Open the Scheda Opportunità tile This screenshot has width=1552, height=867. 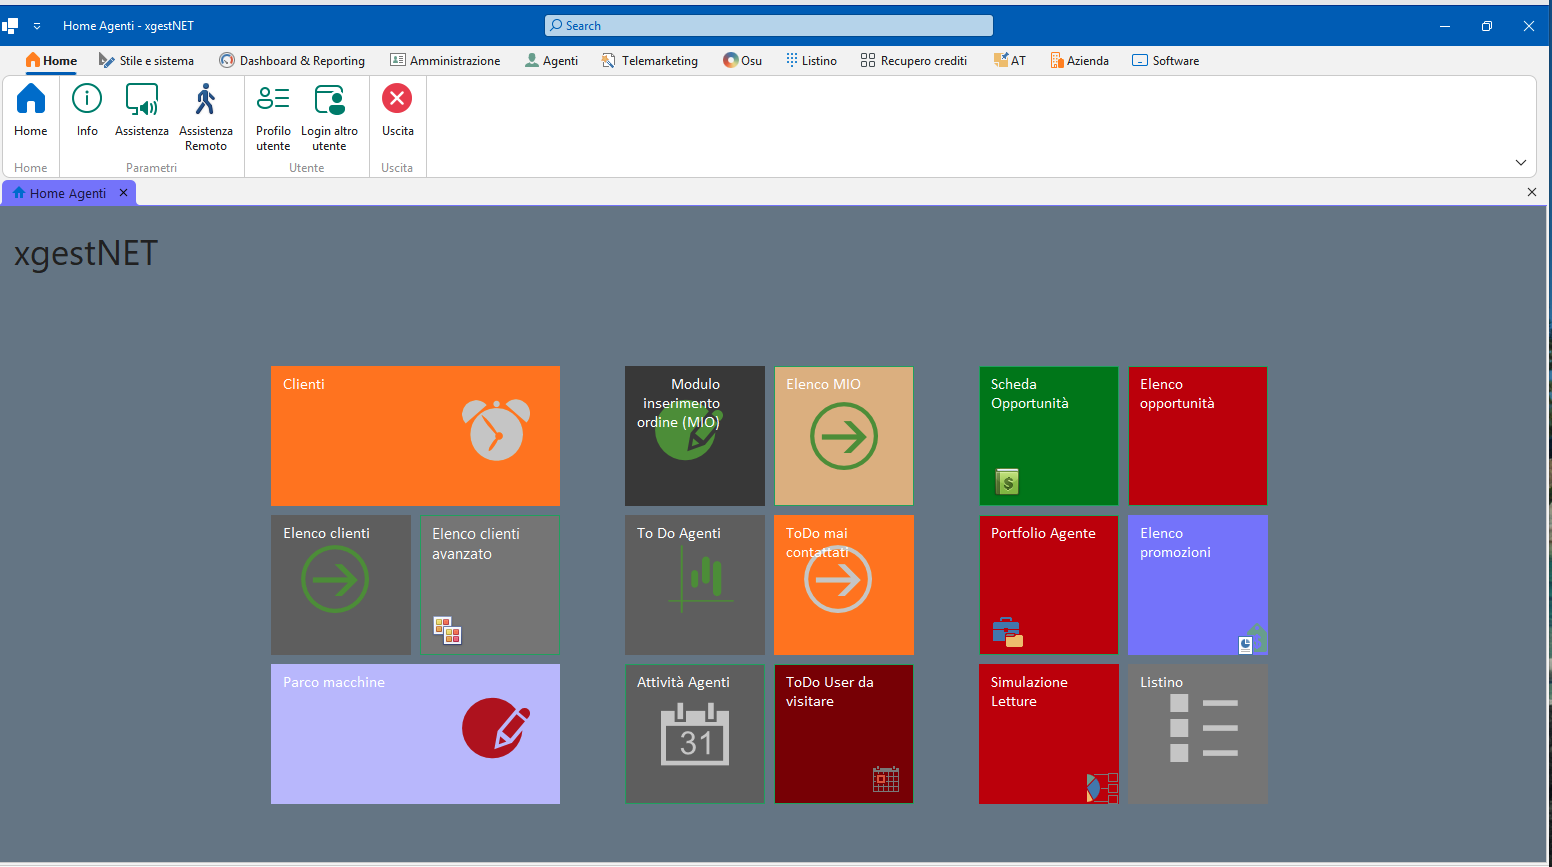1049,436
